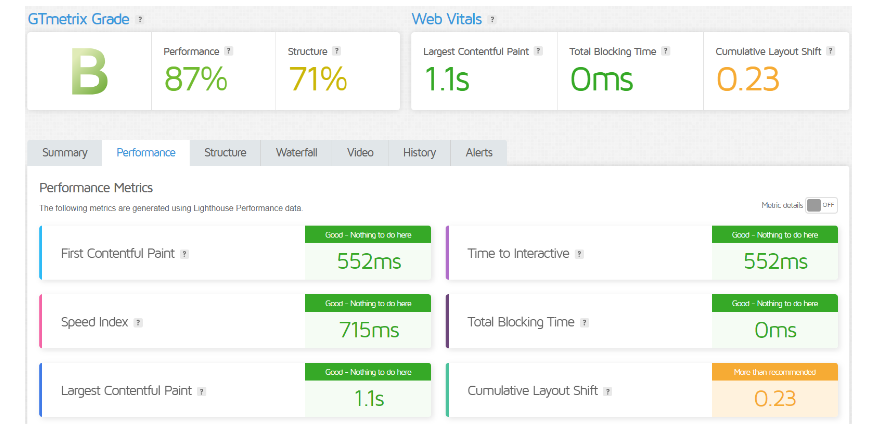Click help icon in Largest Contentful Paint metric row
877x432 pixels.
pos(201,392)
